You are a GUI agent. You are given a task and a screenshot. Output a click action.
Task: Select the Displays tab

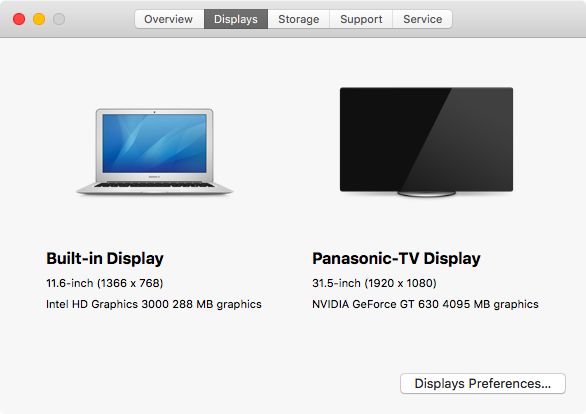[x=236, y=19]
